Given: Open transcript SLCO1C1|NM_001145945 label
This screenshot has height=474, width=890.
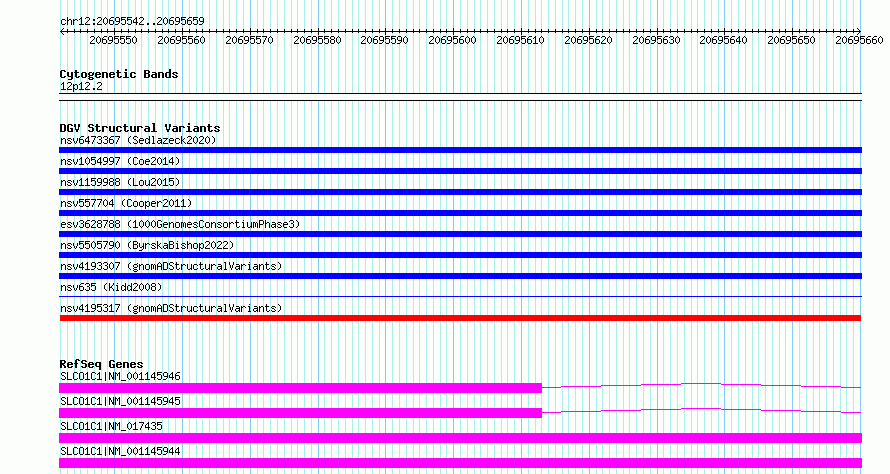Looking at the screenshot, I should (120, 401).
